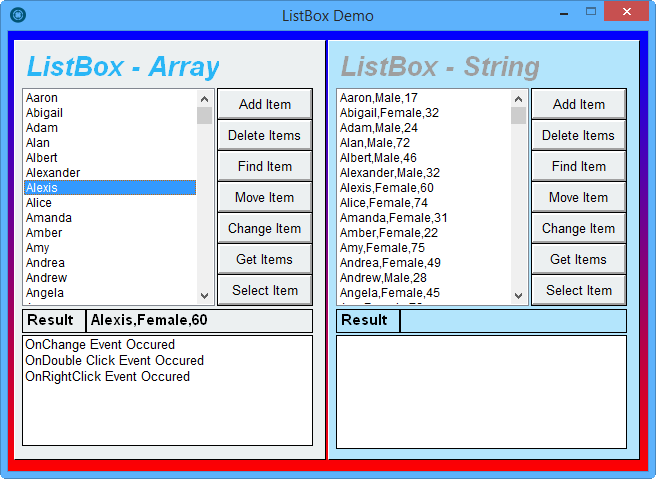Select Amanda in the Array list
656x479 pixels.
pyautogui.click(x=110, y=218)
